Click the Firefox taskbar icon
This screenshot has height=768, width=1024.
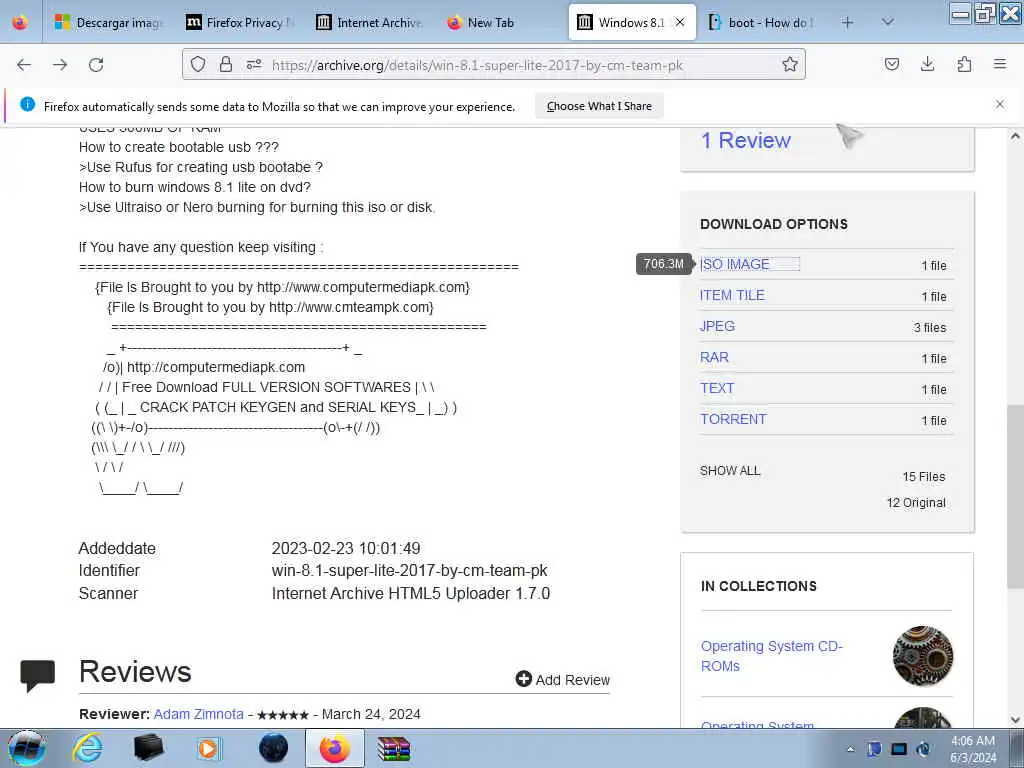click(334, 748)
